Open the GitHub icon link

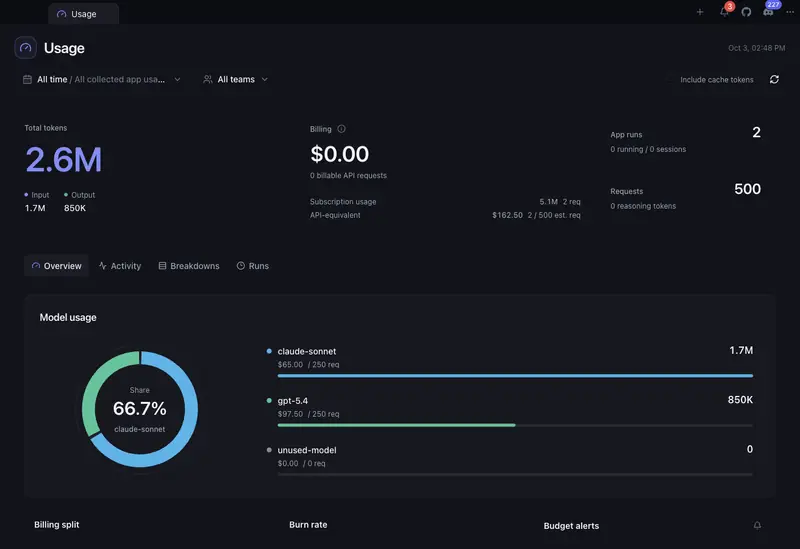click(x=746, y=12)
